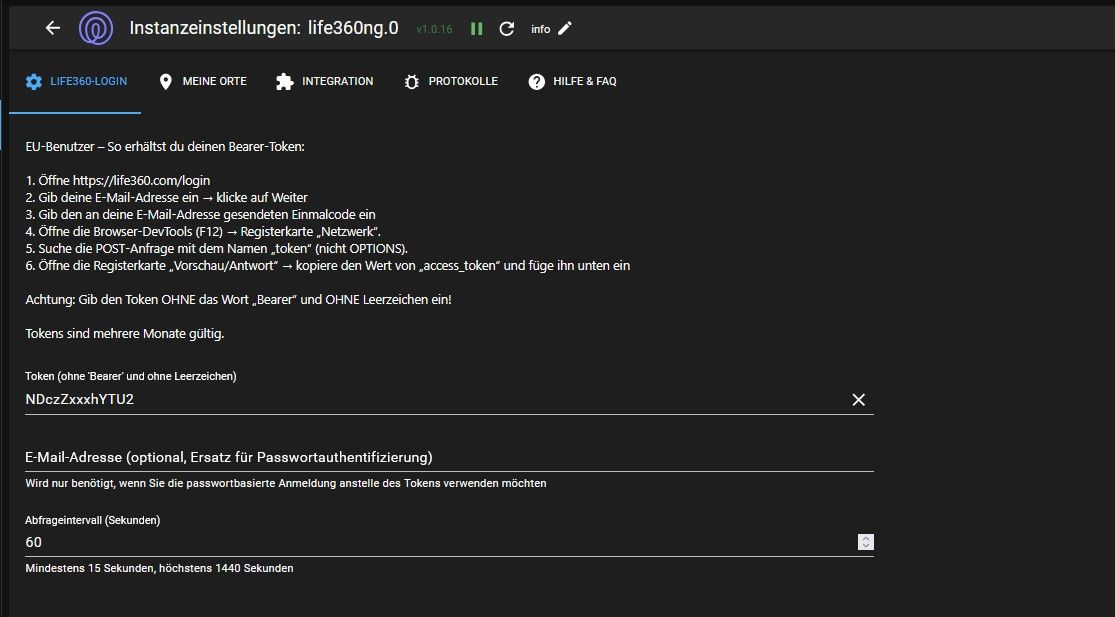This screenshot has width=1115, height=617.
Task: Clear the token field with the X
Action: (858, 400)
